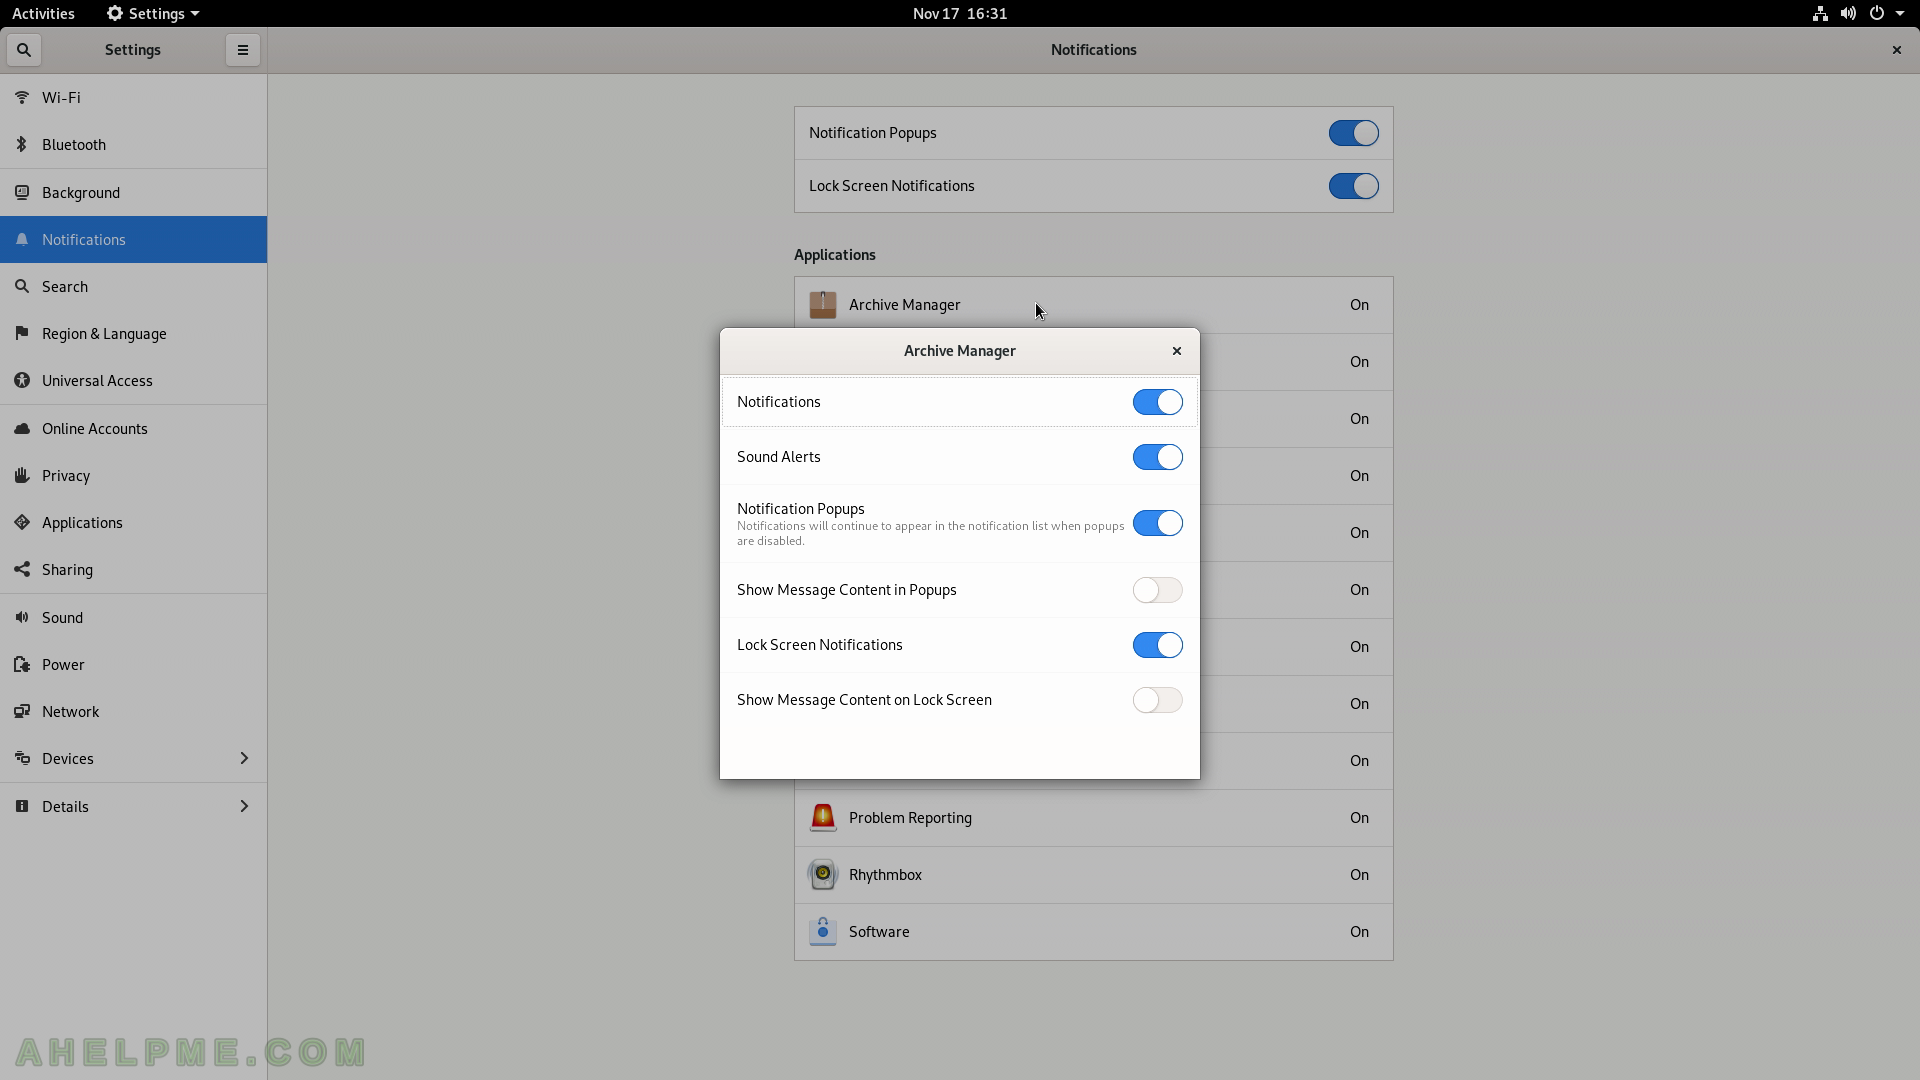Click the Applications section heading
1920x1080 pixels.
click(x=835, y=255)
